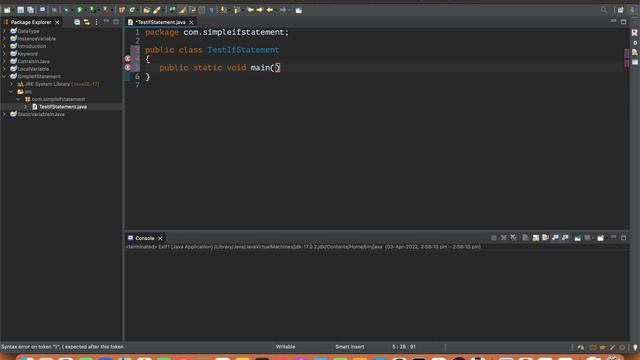Toggle Scroll Lock in the Console toolbar
This screenshot has width=640, height=360.
pos(536,238)
